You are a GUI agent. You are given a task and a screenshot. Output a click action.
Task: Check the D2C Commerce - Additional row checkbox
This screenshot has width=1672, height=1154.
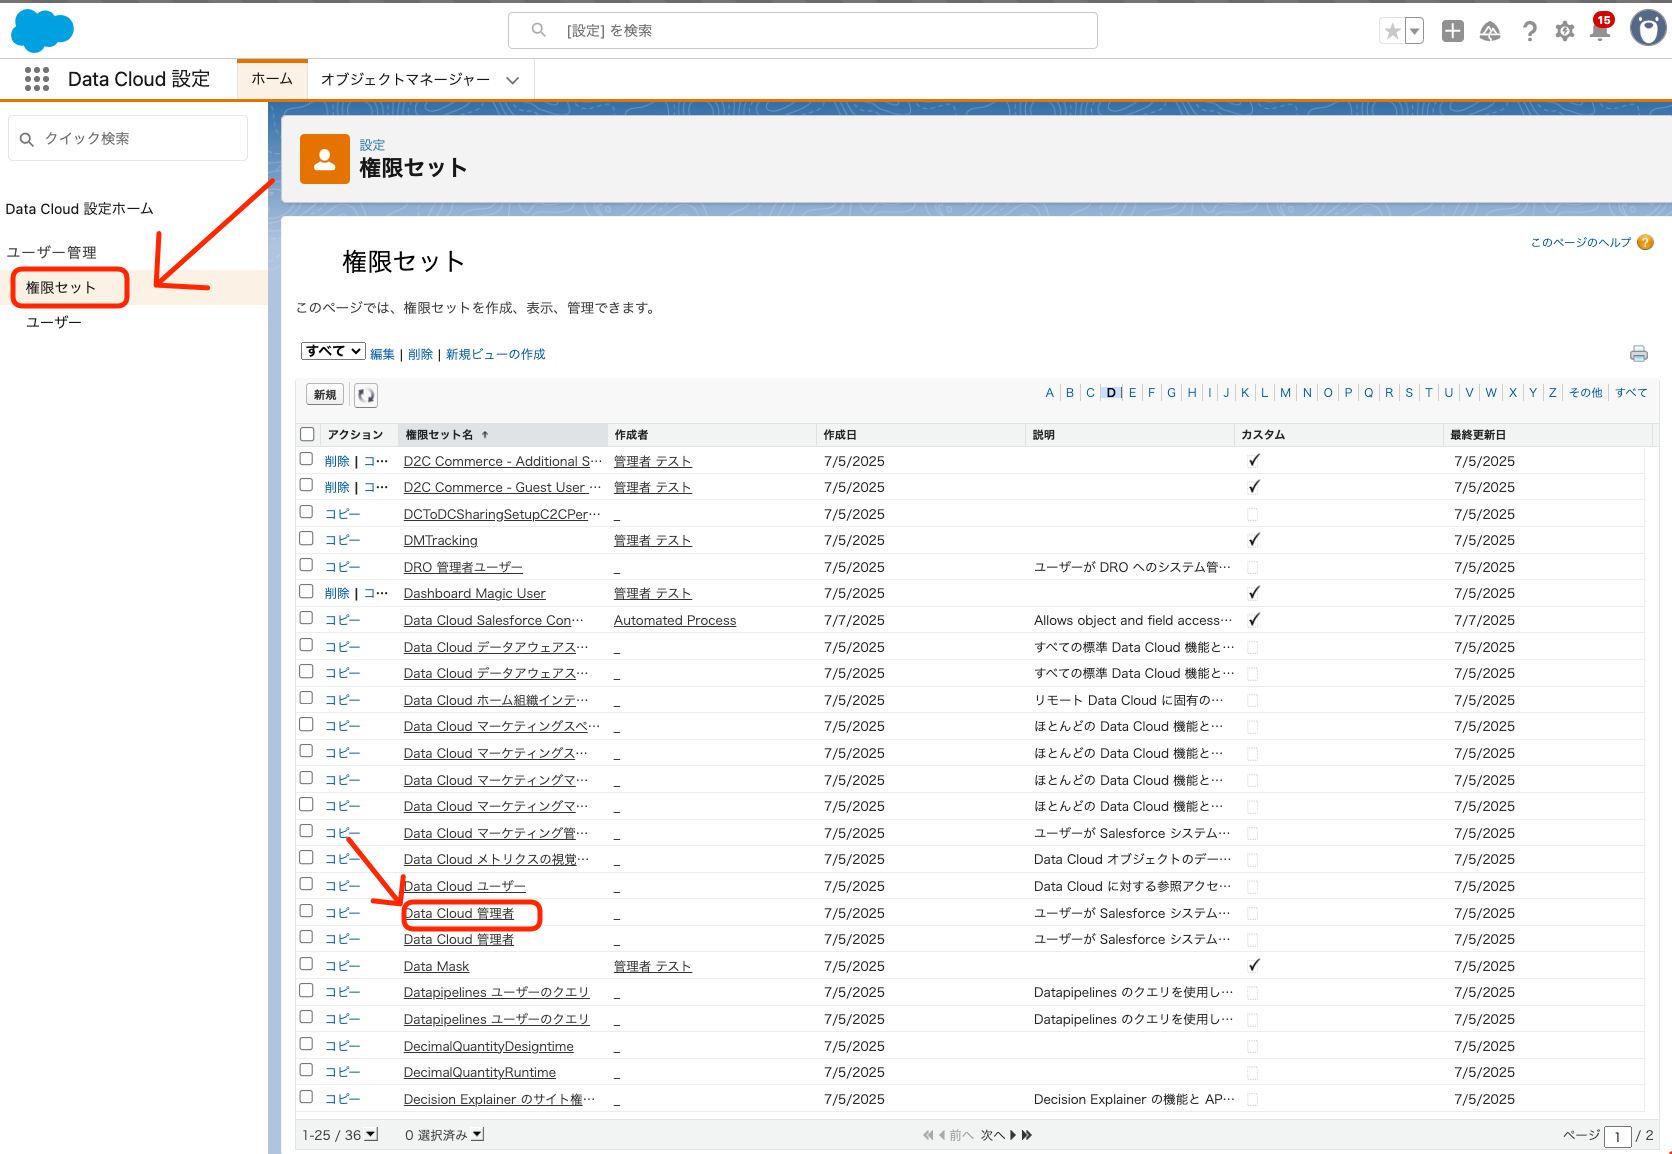(x=306, y=459)
